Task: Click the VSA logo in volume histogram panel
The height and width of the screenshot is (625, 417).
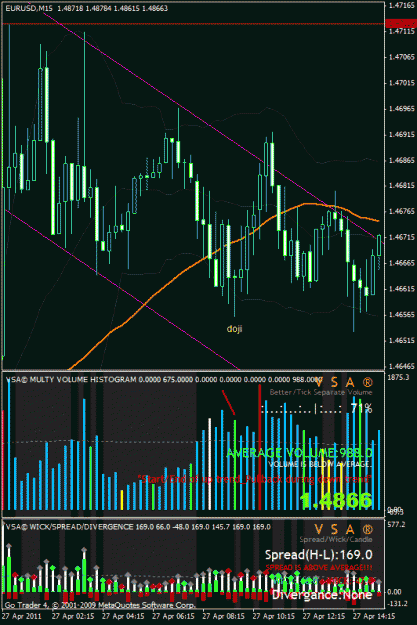Action: click(x=344, y=383)
